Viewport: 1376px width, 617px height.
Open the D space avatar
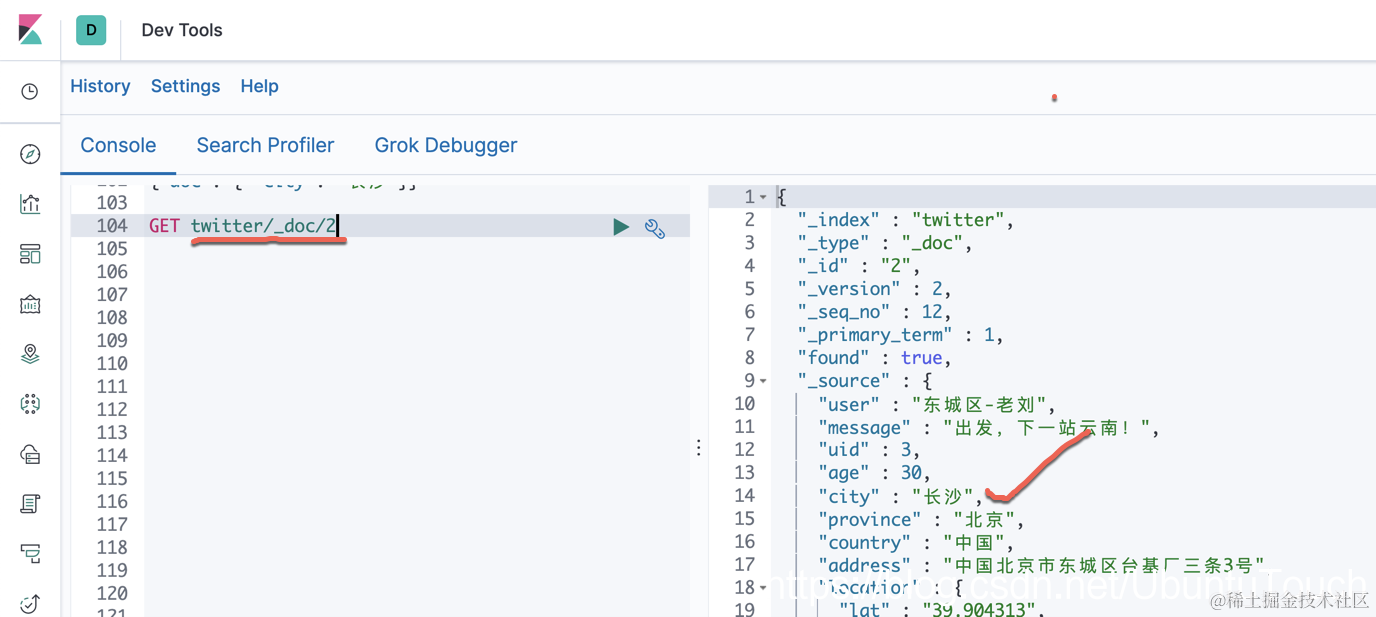tap(91, 30)
